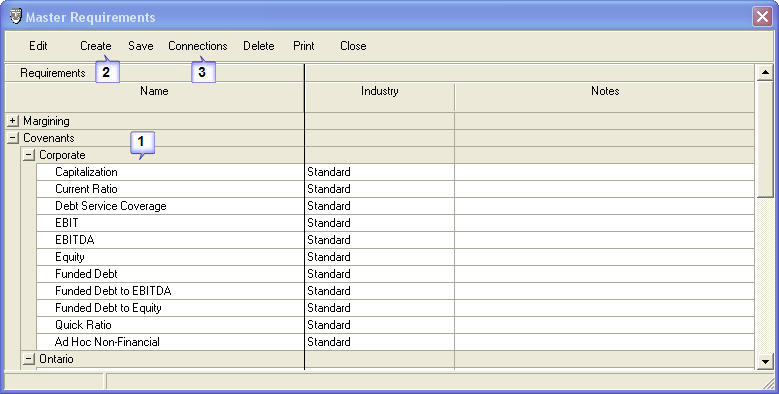The image size is (779, 394).
Task: Click Delete in the menu bar
Action: pos(259,46)
